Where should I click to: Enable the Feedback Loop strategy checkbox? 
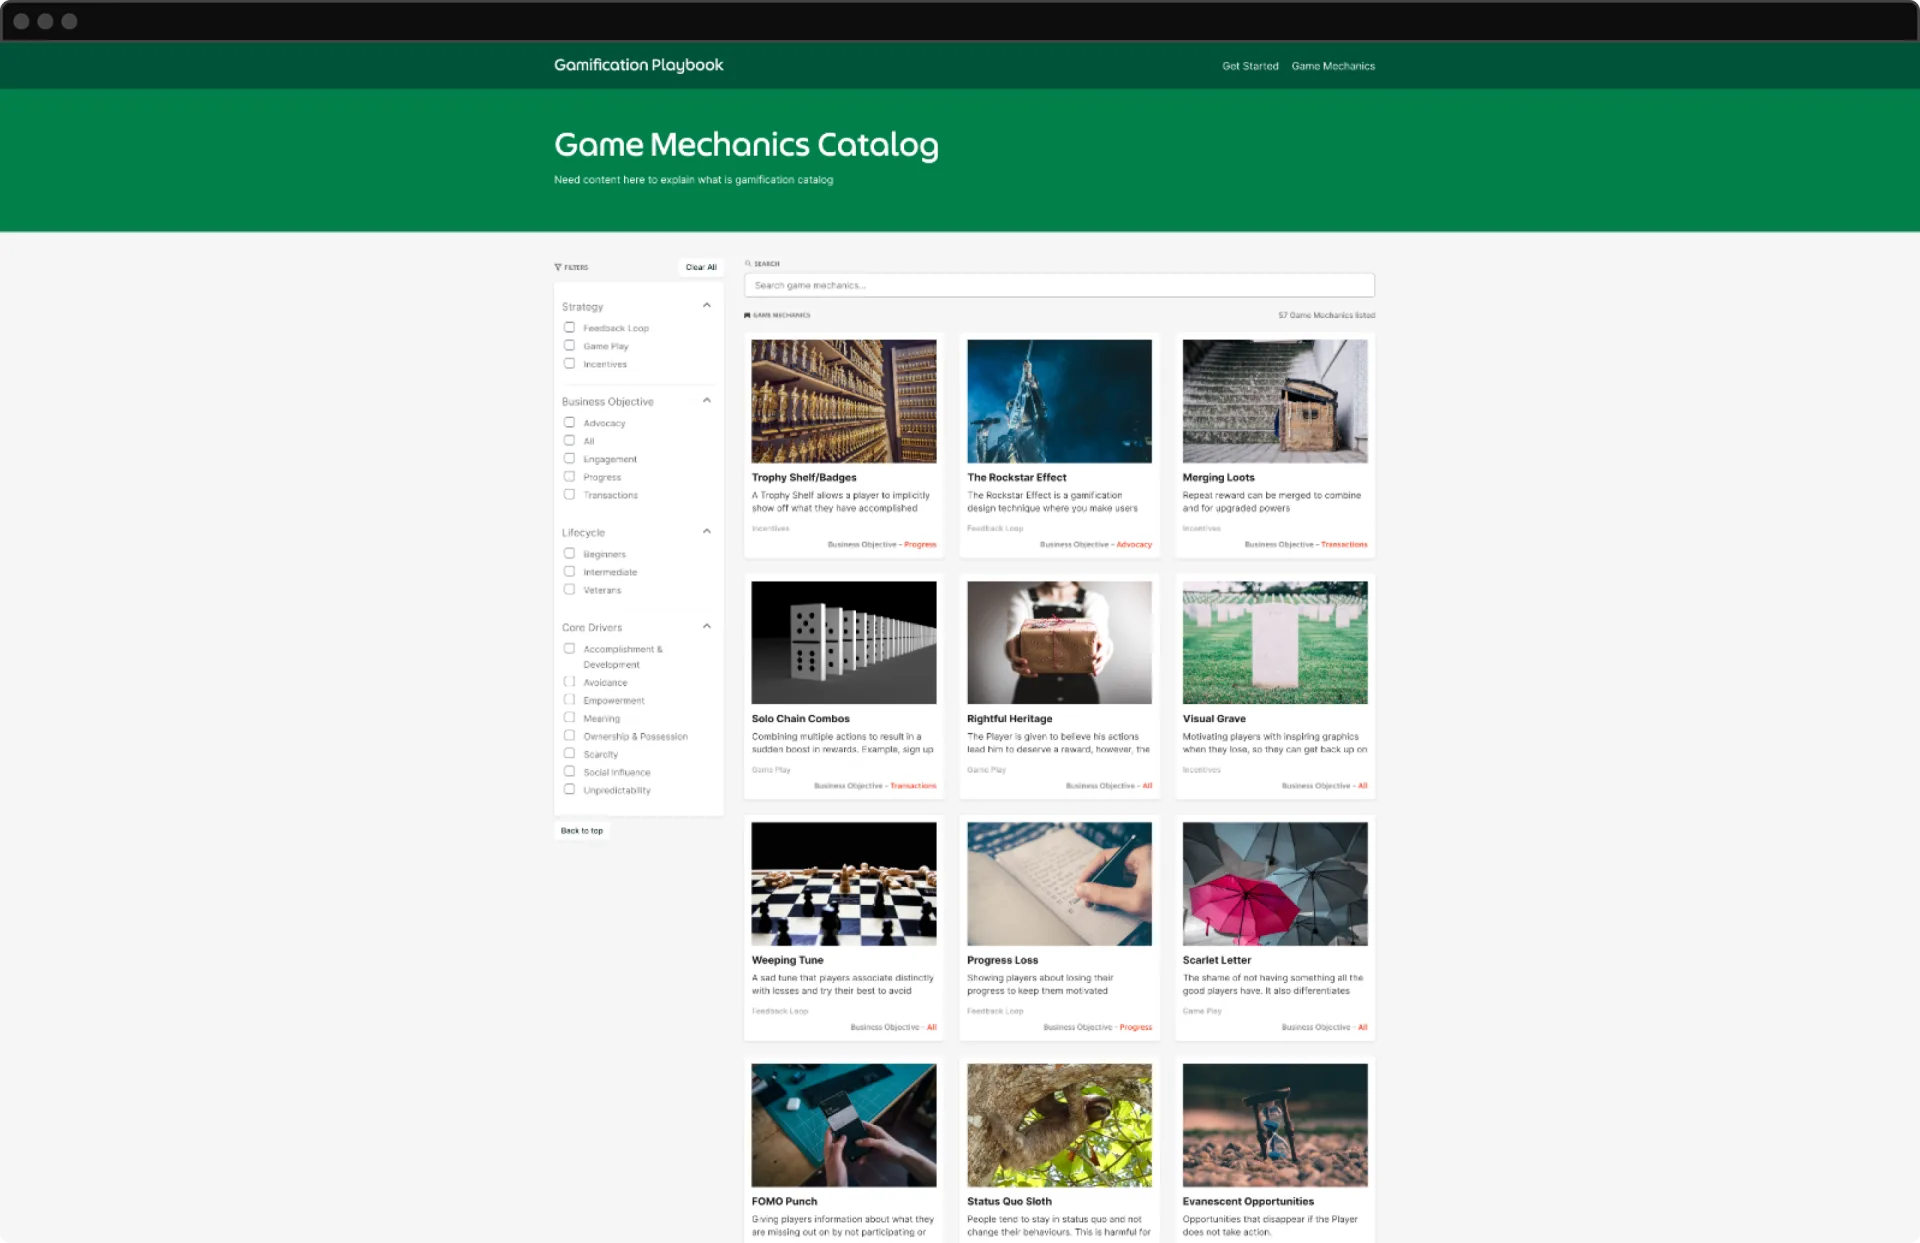tap(569, 328)
